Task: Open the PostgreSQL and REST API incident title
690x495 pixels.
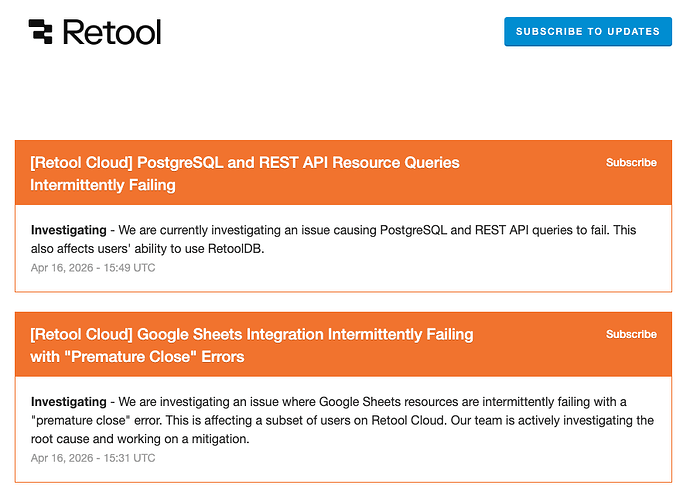Action: [245, 162]
